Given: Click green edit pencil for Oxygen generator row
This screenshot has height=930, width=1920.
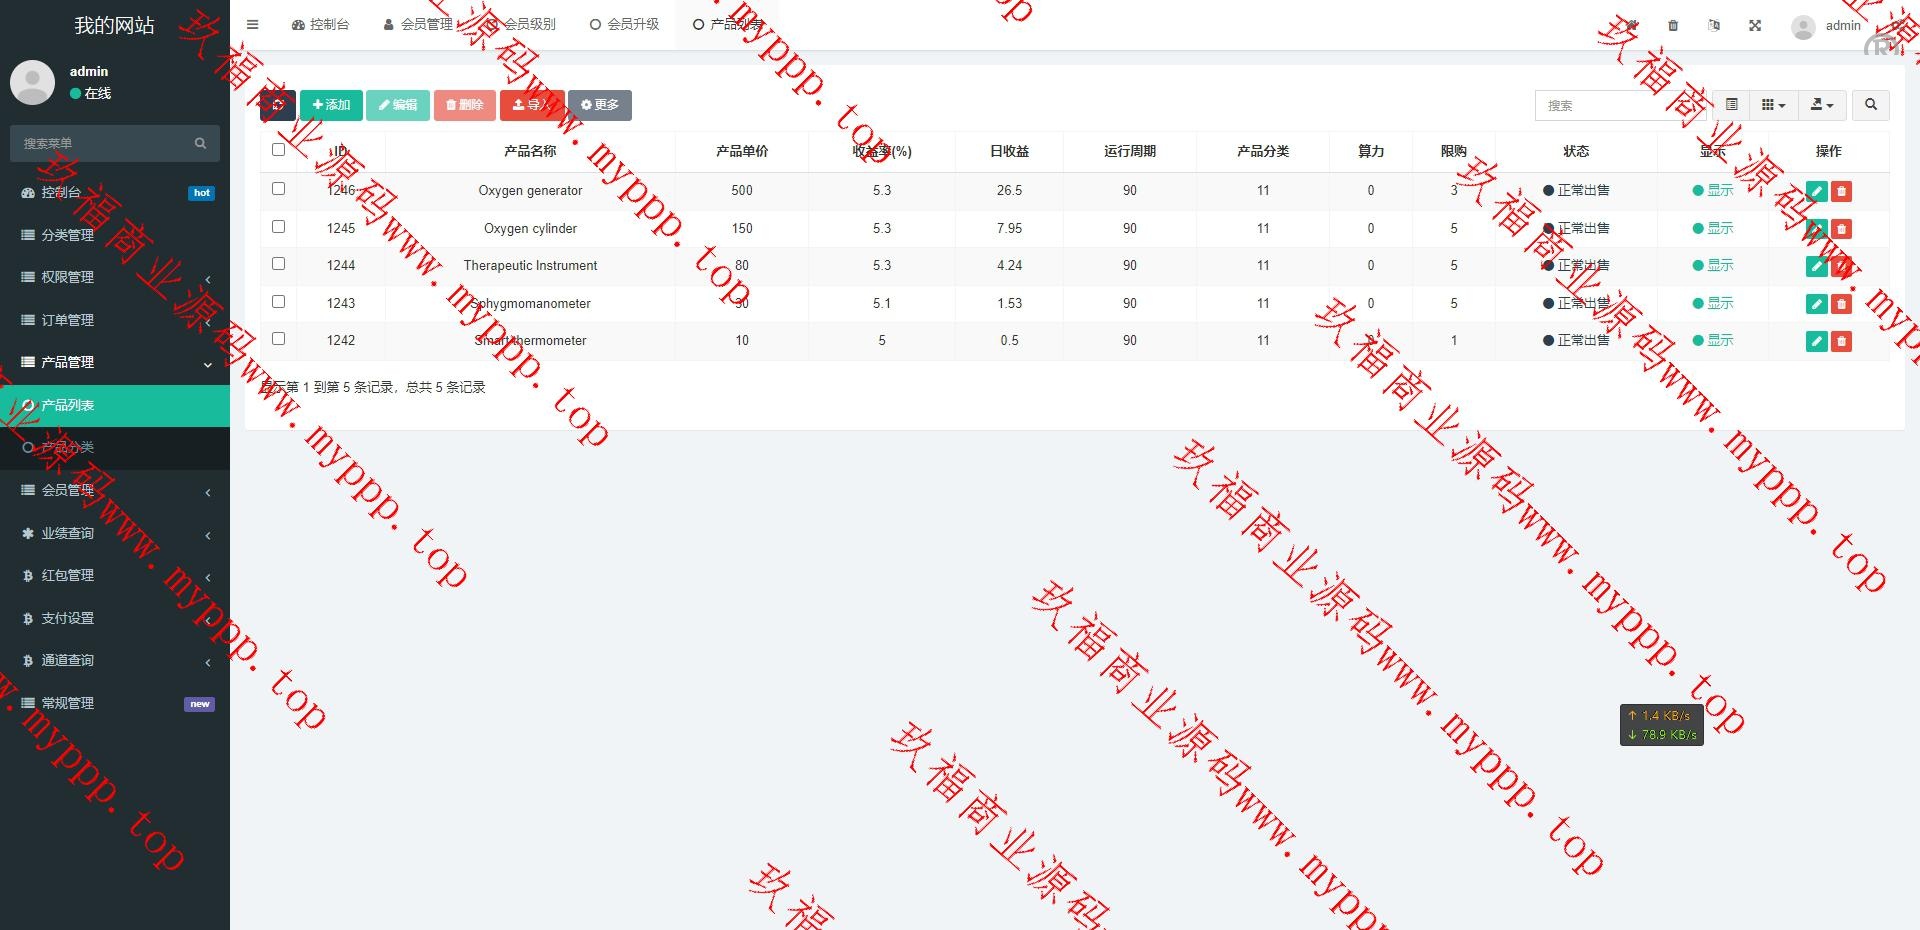Looking at the screenshot, I should tap(1816, 191).
